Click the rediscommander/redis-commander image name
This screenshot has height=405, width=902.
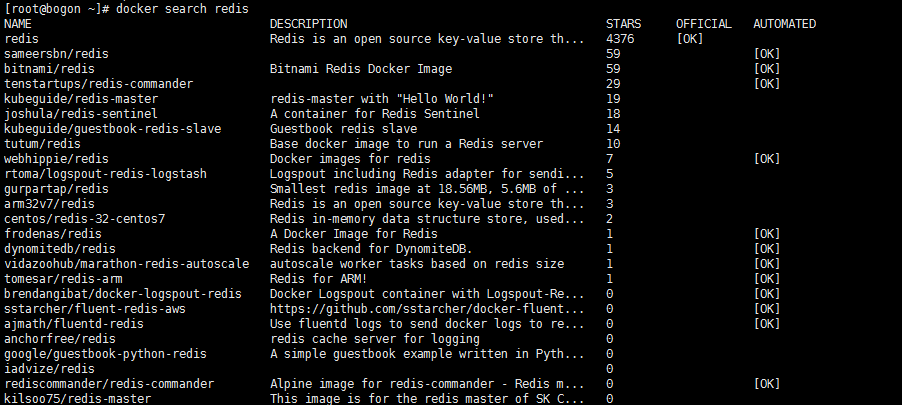pyautogui.click(x=109, y=383)
